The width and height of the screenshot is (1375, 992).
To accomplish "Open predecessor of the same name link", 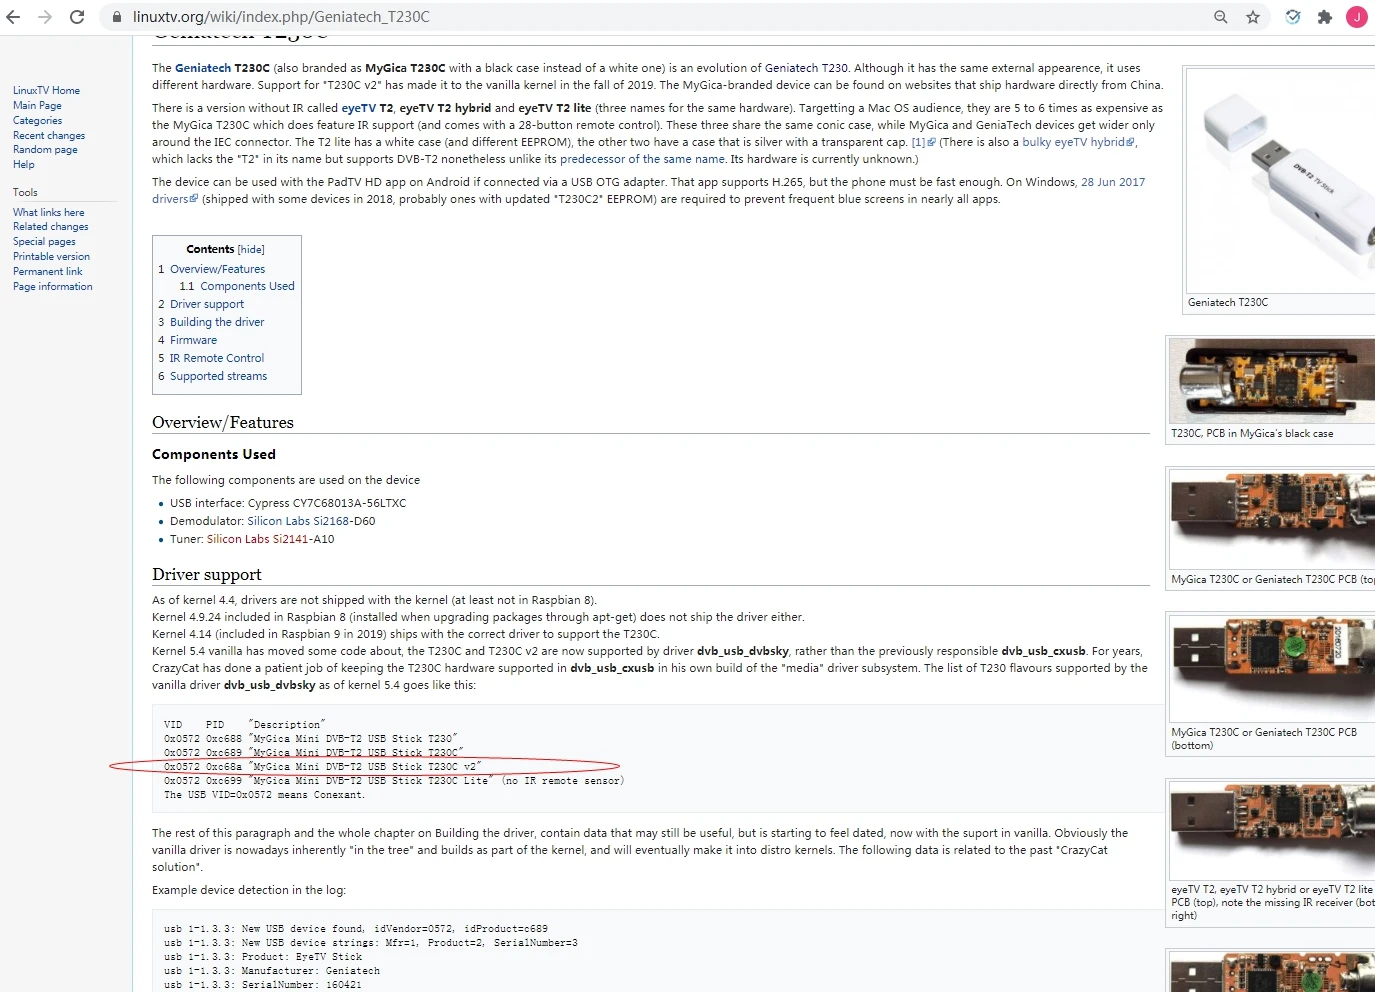I will (642, 160).
